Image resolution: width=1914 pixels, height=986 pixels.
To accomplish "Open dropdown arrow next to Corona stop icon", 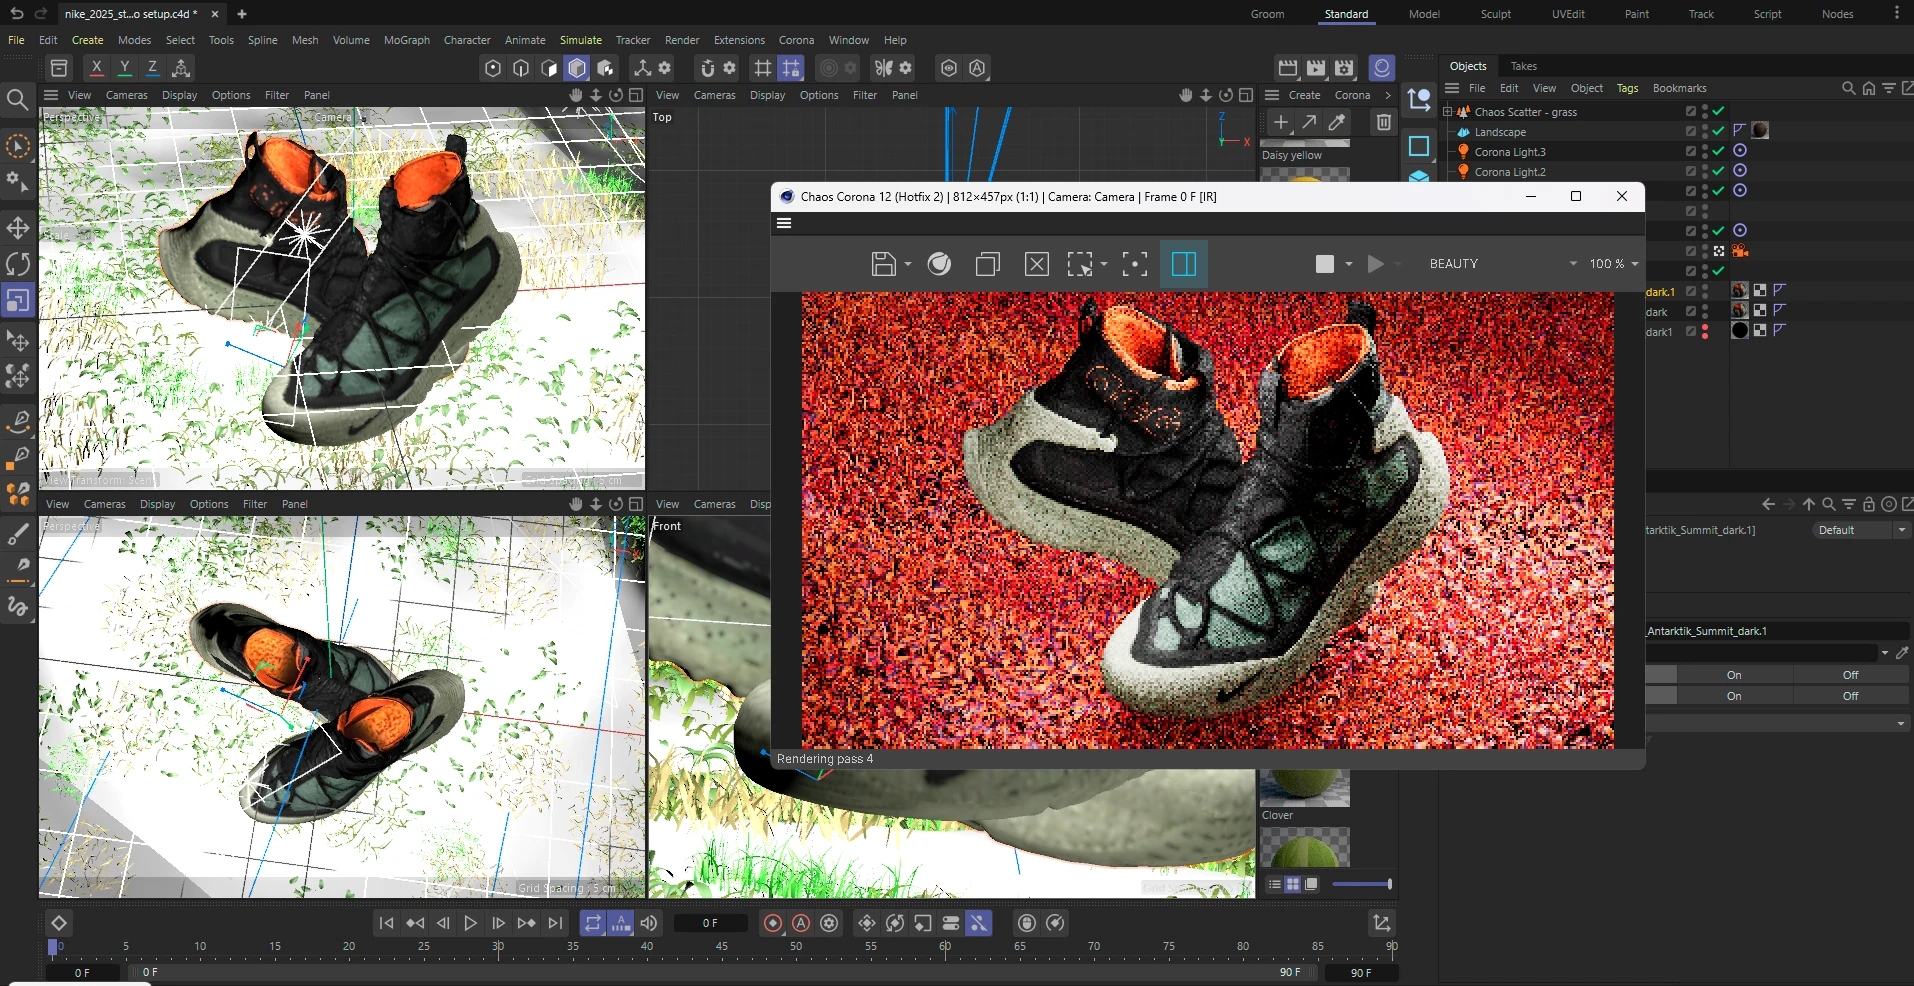I will [1349, 264].
